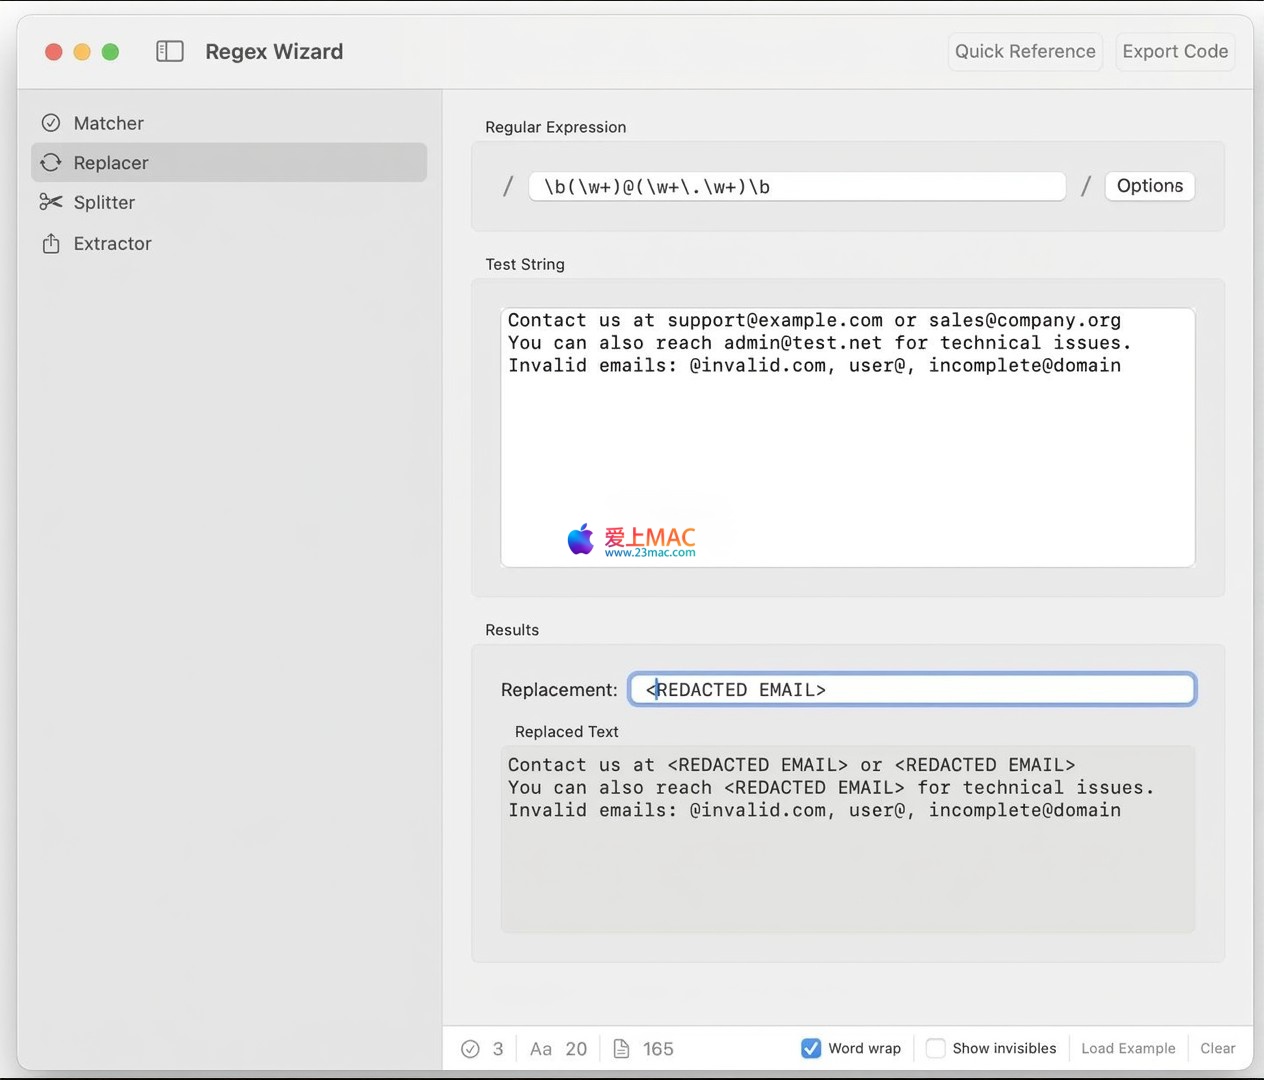Focus the Replacement text field
Viewport: 1264px width, 1080px height.
click(x=912, y=689)
